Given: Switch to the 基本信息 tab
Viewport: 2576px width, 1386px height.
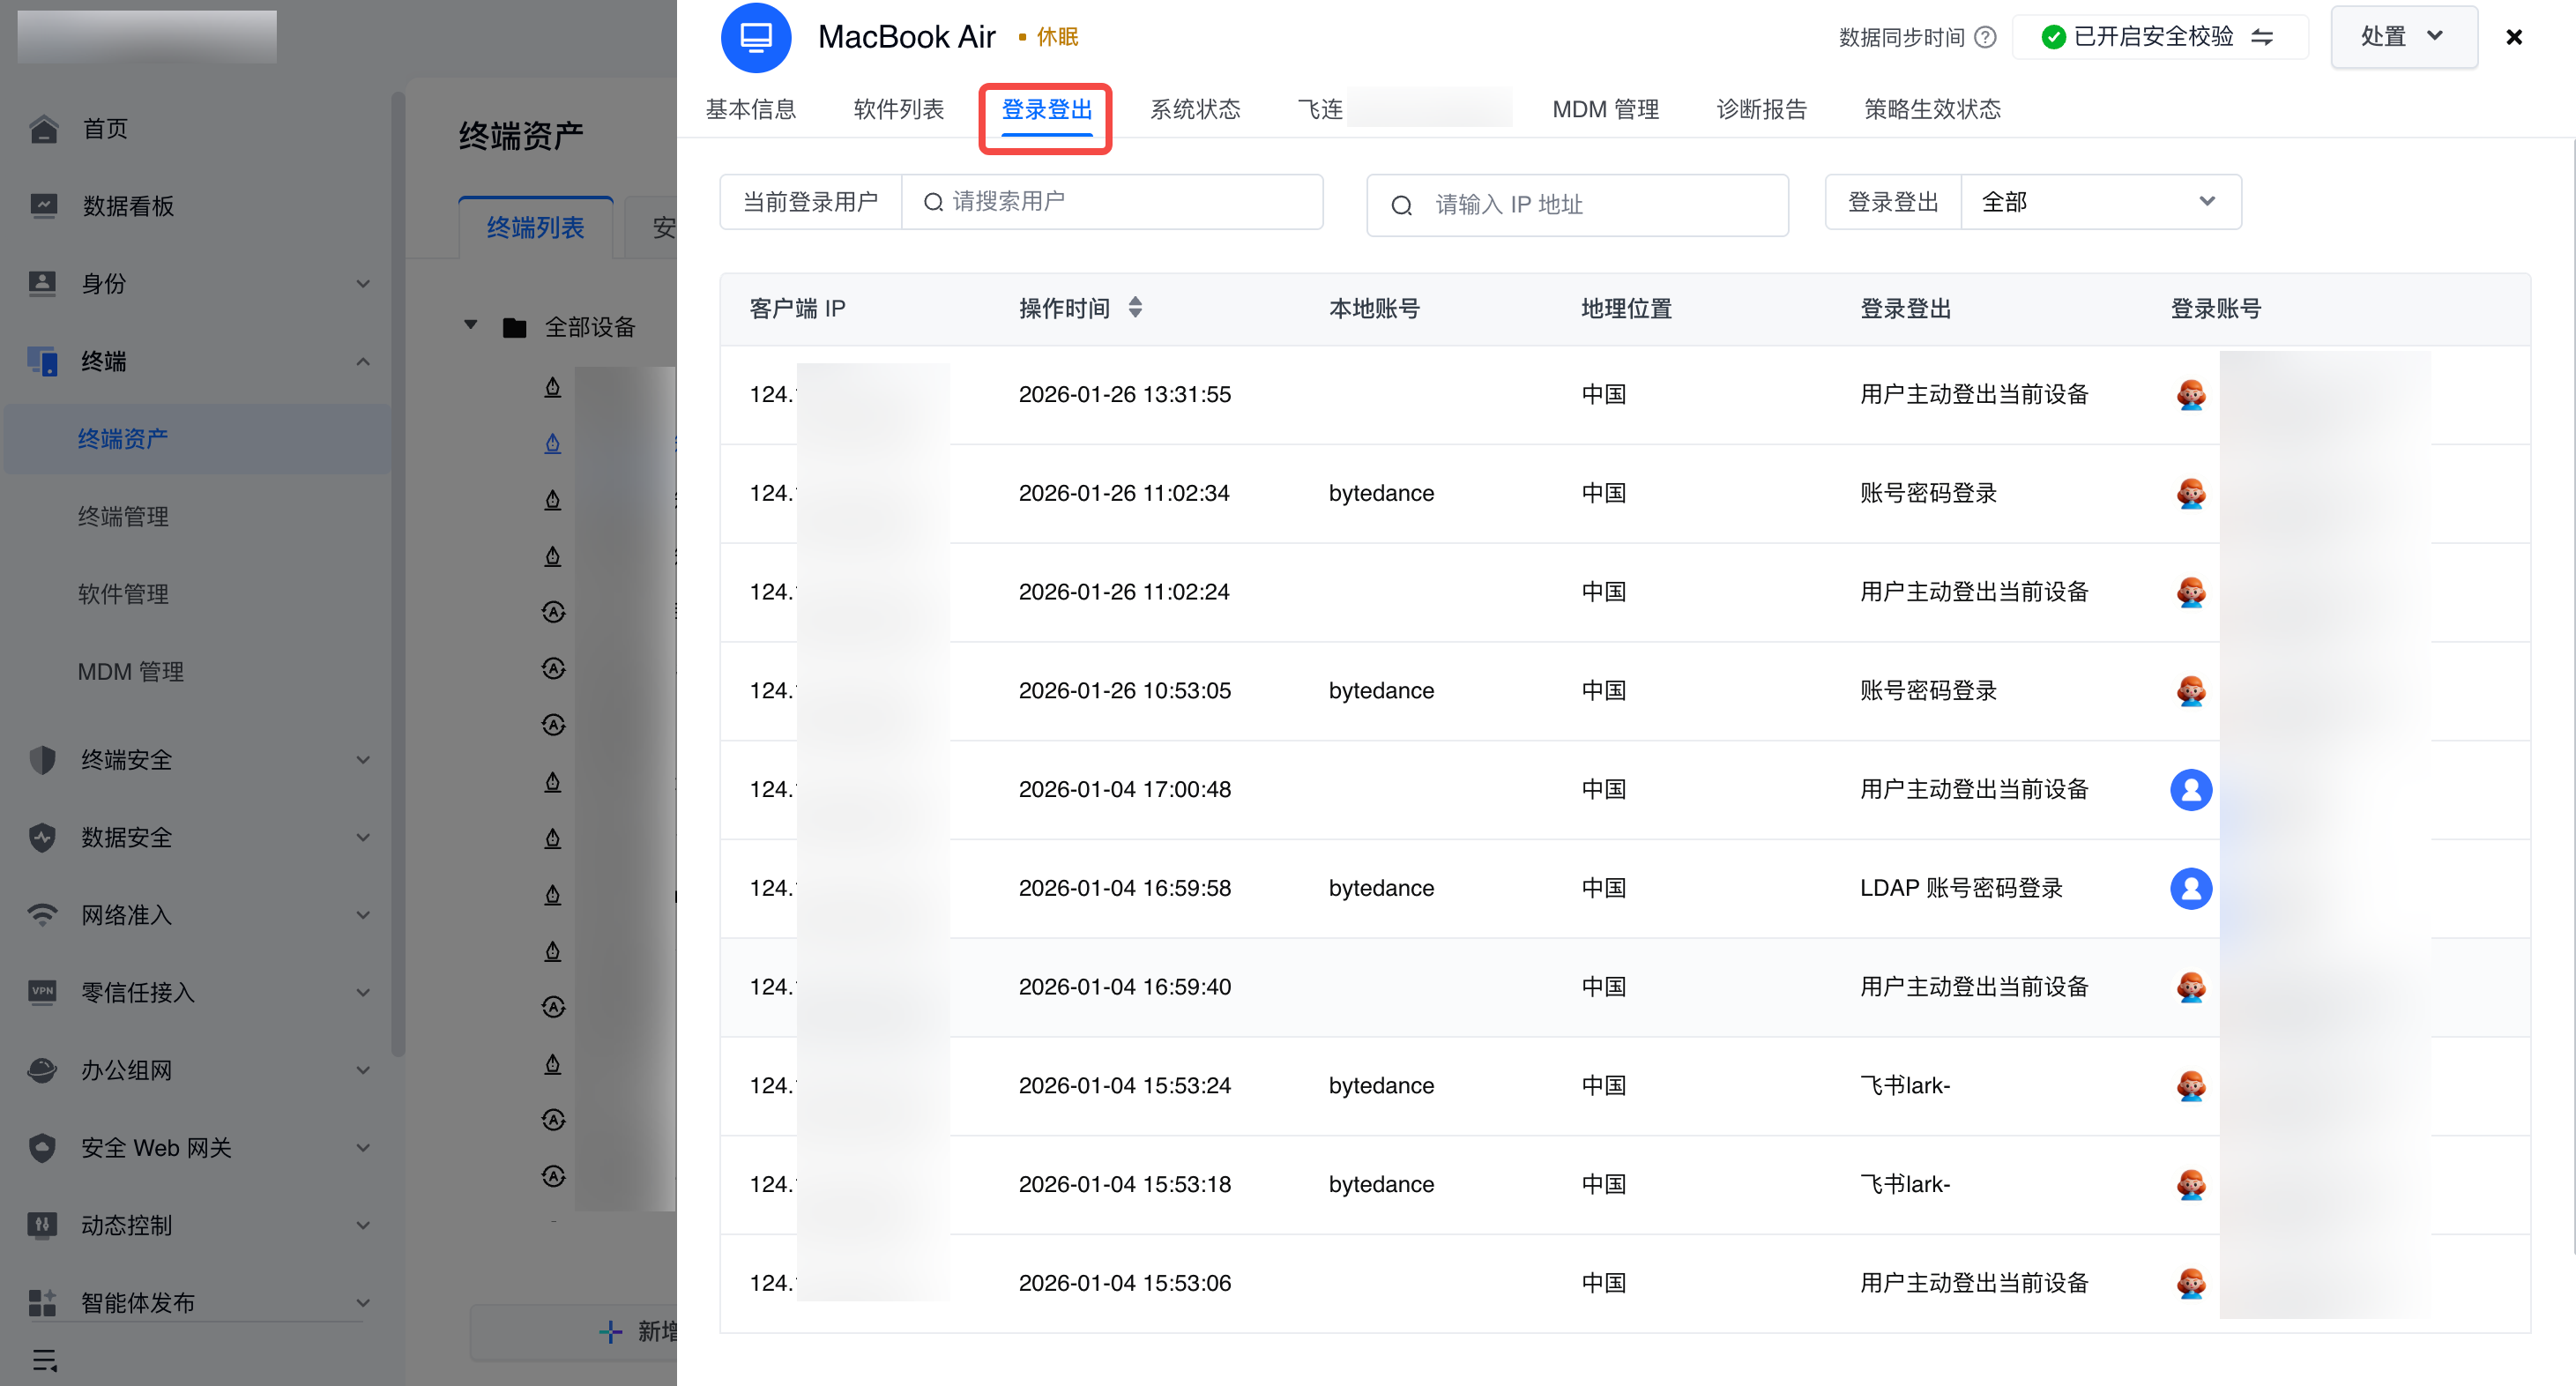Looking at the screenshot, I should pos(750,109).
